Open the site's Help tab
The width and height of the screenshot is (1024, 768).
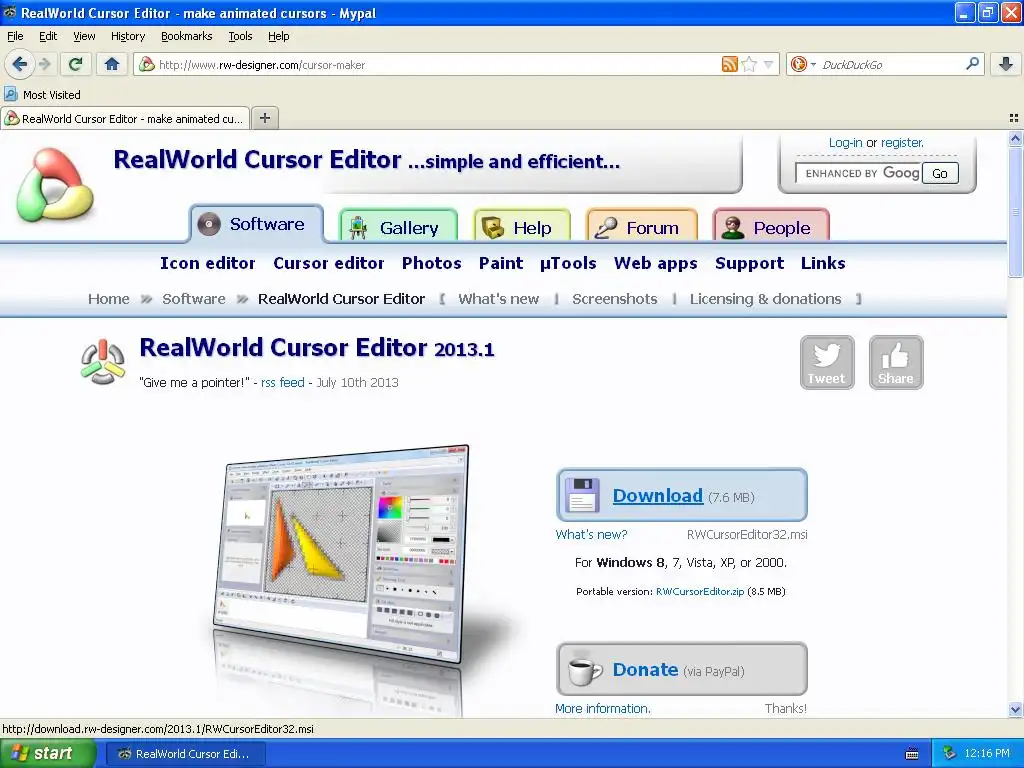(522, 227)
